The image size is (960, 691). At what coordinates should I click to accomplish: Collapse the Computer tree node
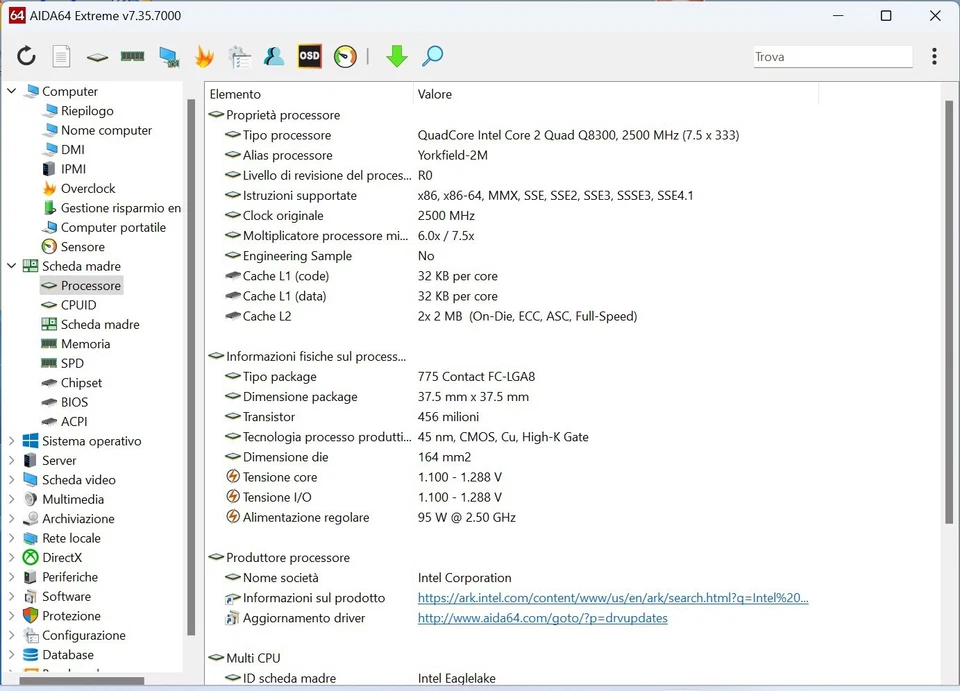click(12, 91)
